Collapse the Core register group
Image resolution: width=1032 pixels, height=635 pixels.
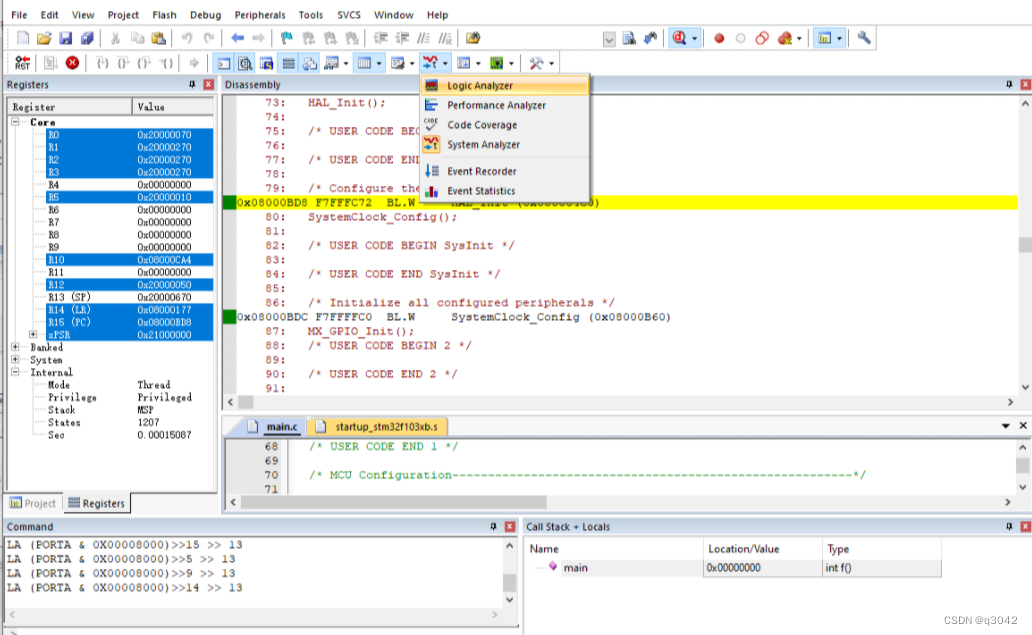tap(14, 122)
